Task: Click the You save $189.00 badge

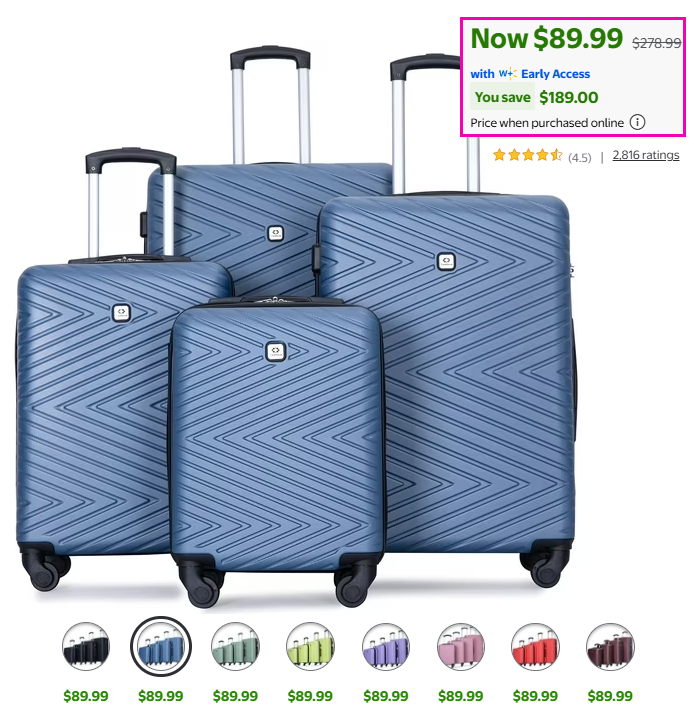Action: (x=534, y=97)
